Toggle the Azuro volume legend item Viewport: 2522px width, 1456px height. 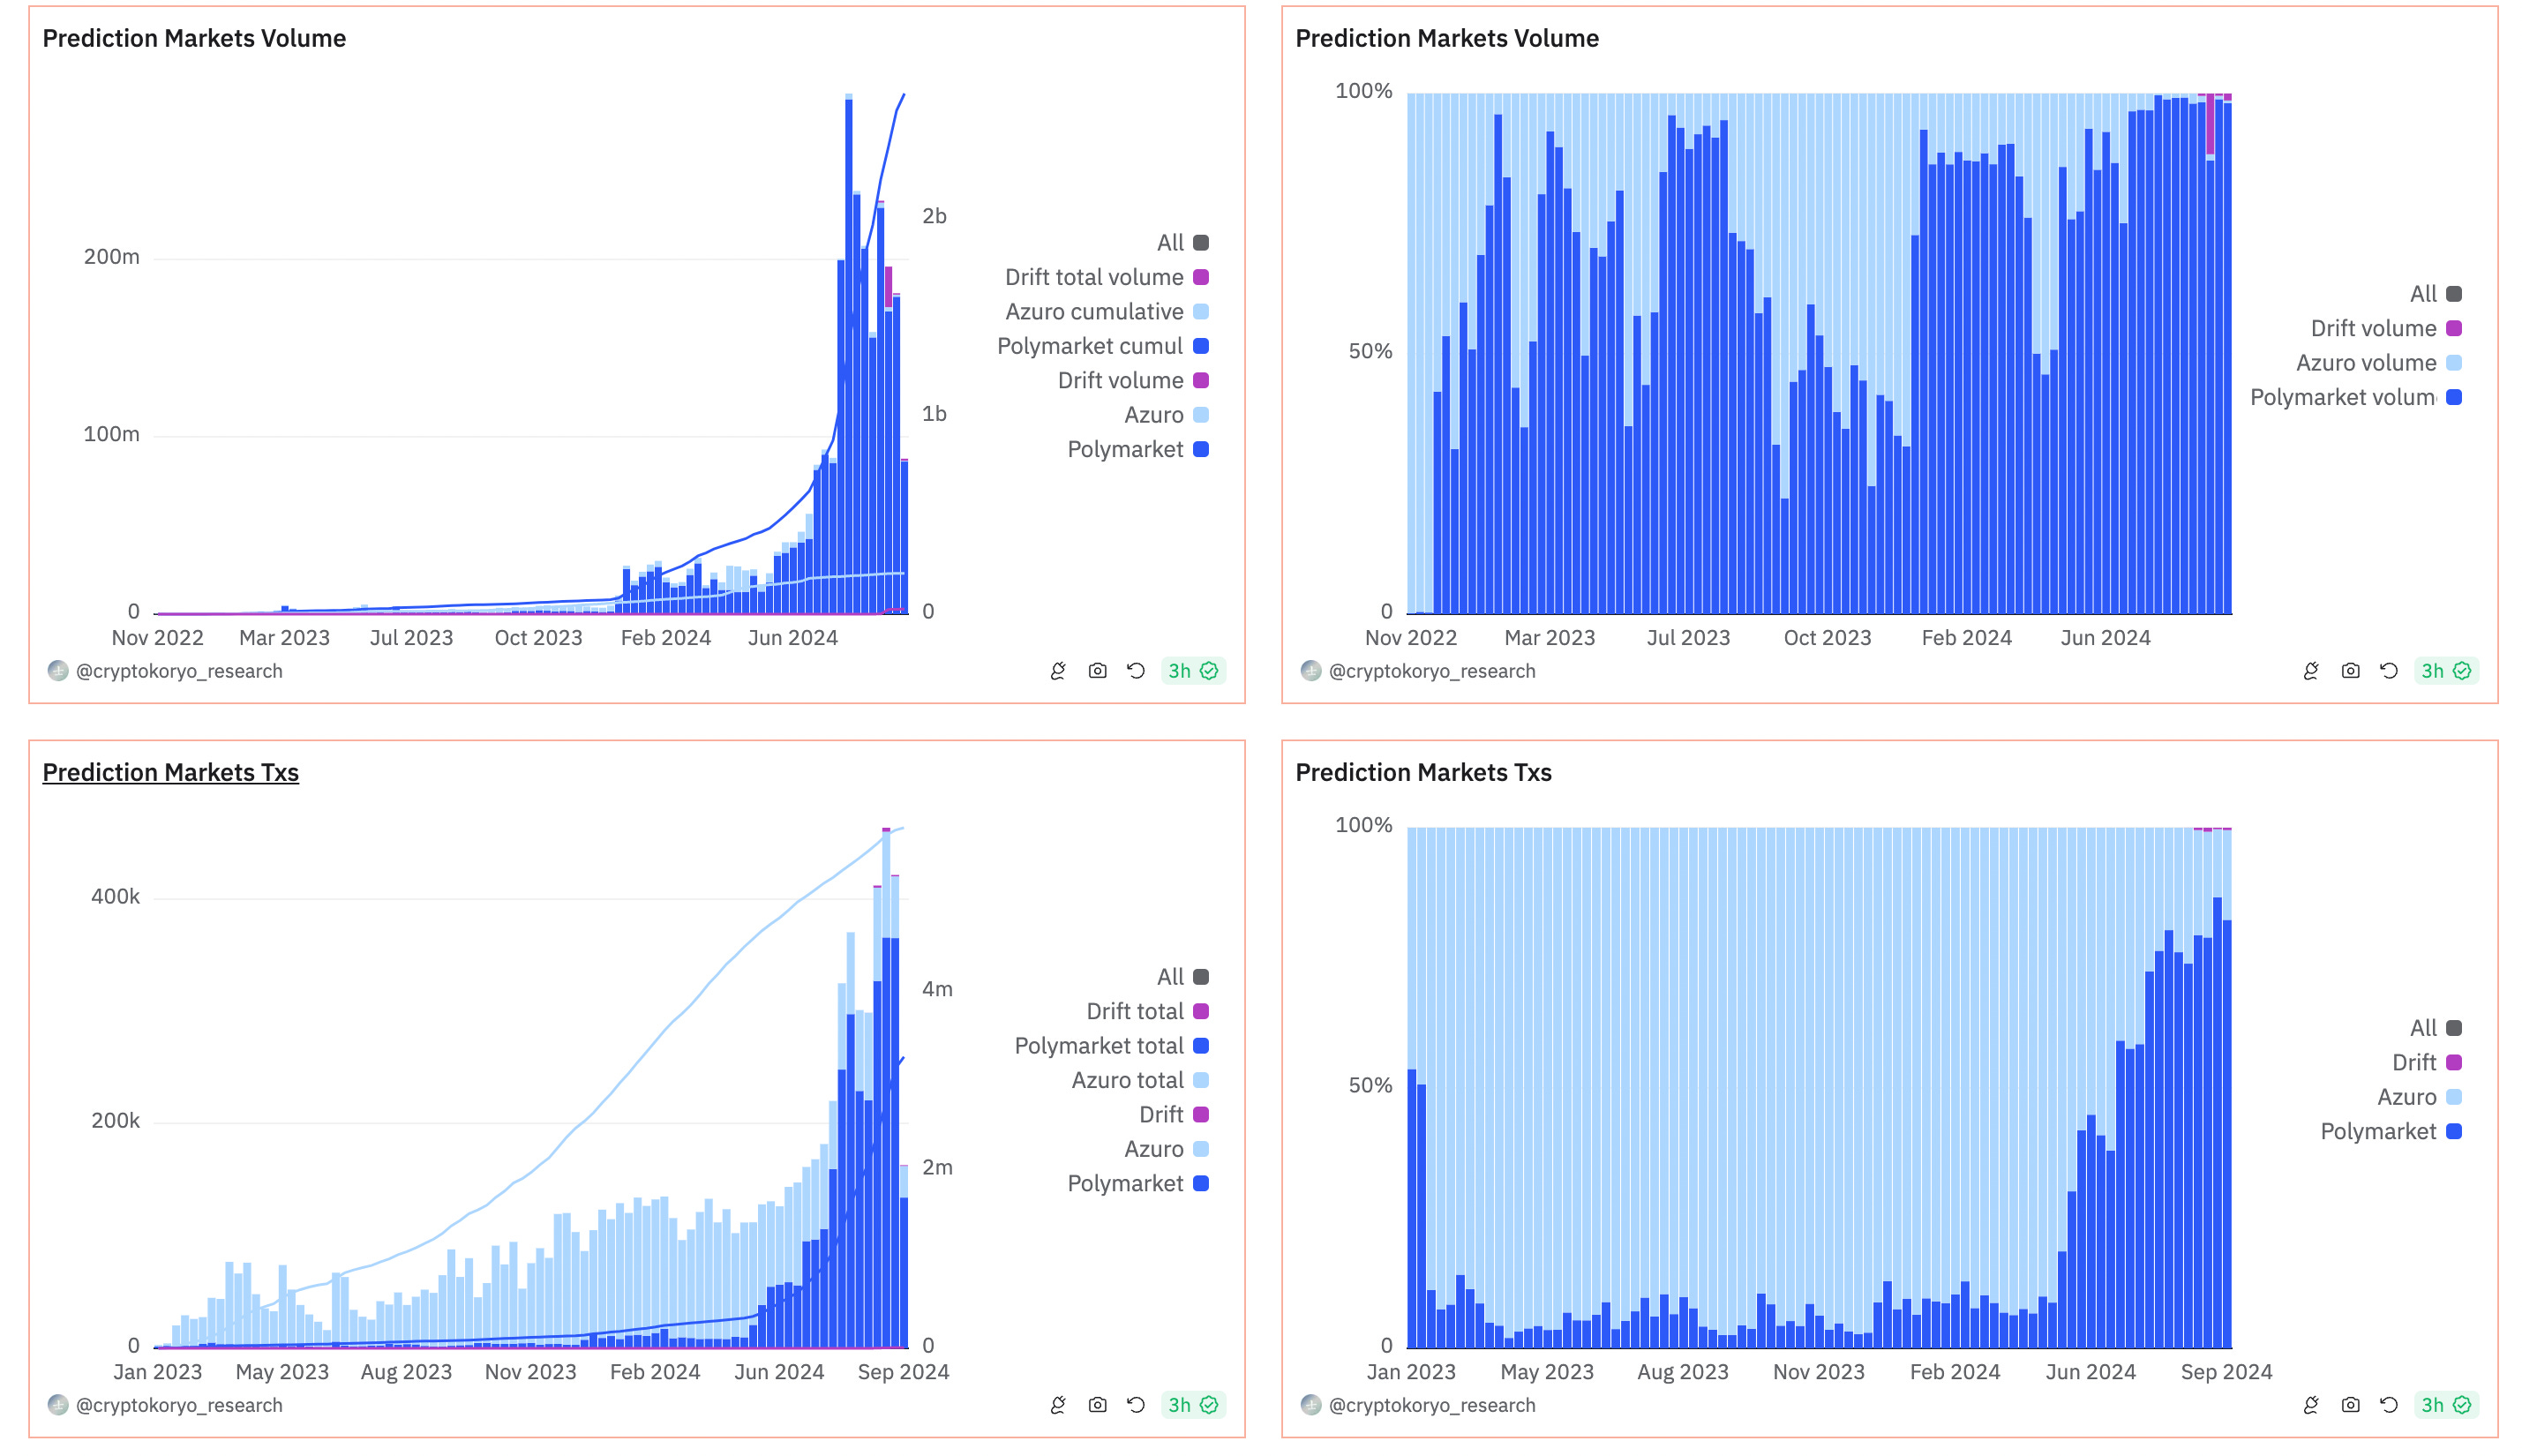[x=2365, y=363]
